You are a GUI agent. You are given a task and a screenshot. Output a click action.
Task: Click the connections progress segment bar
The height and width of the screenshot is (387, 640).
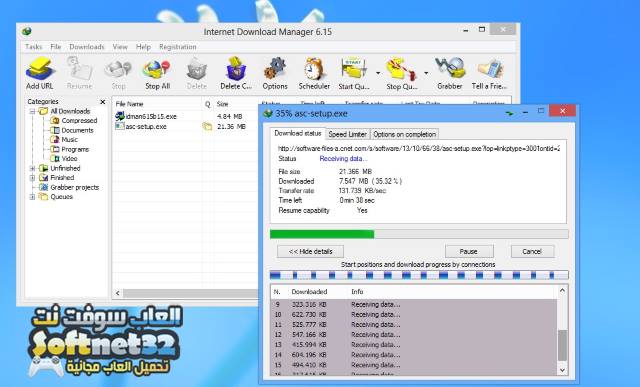419,276
